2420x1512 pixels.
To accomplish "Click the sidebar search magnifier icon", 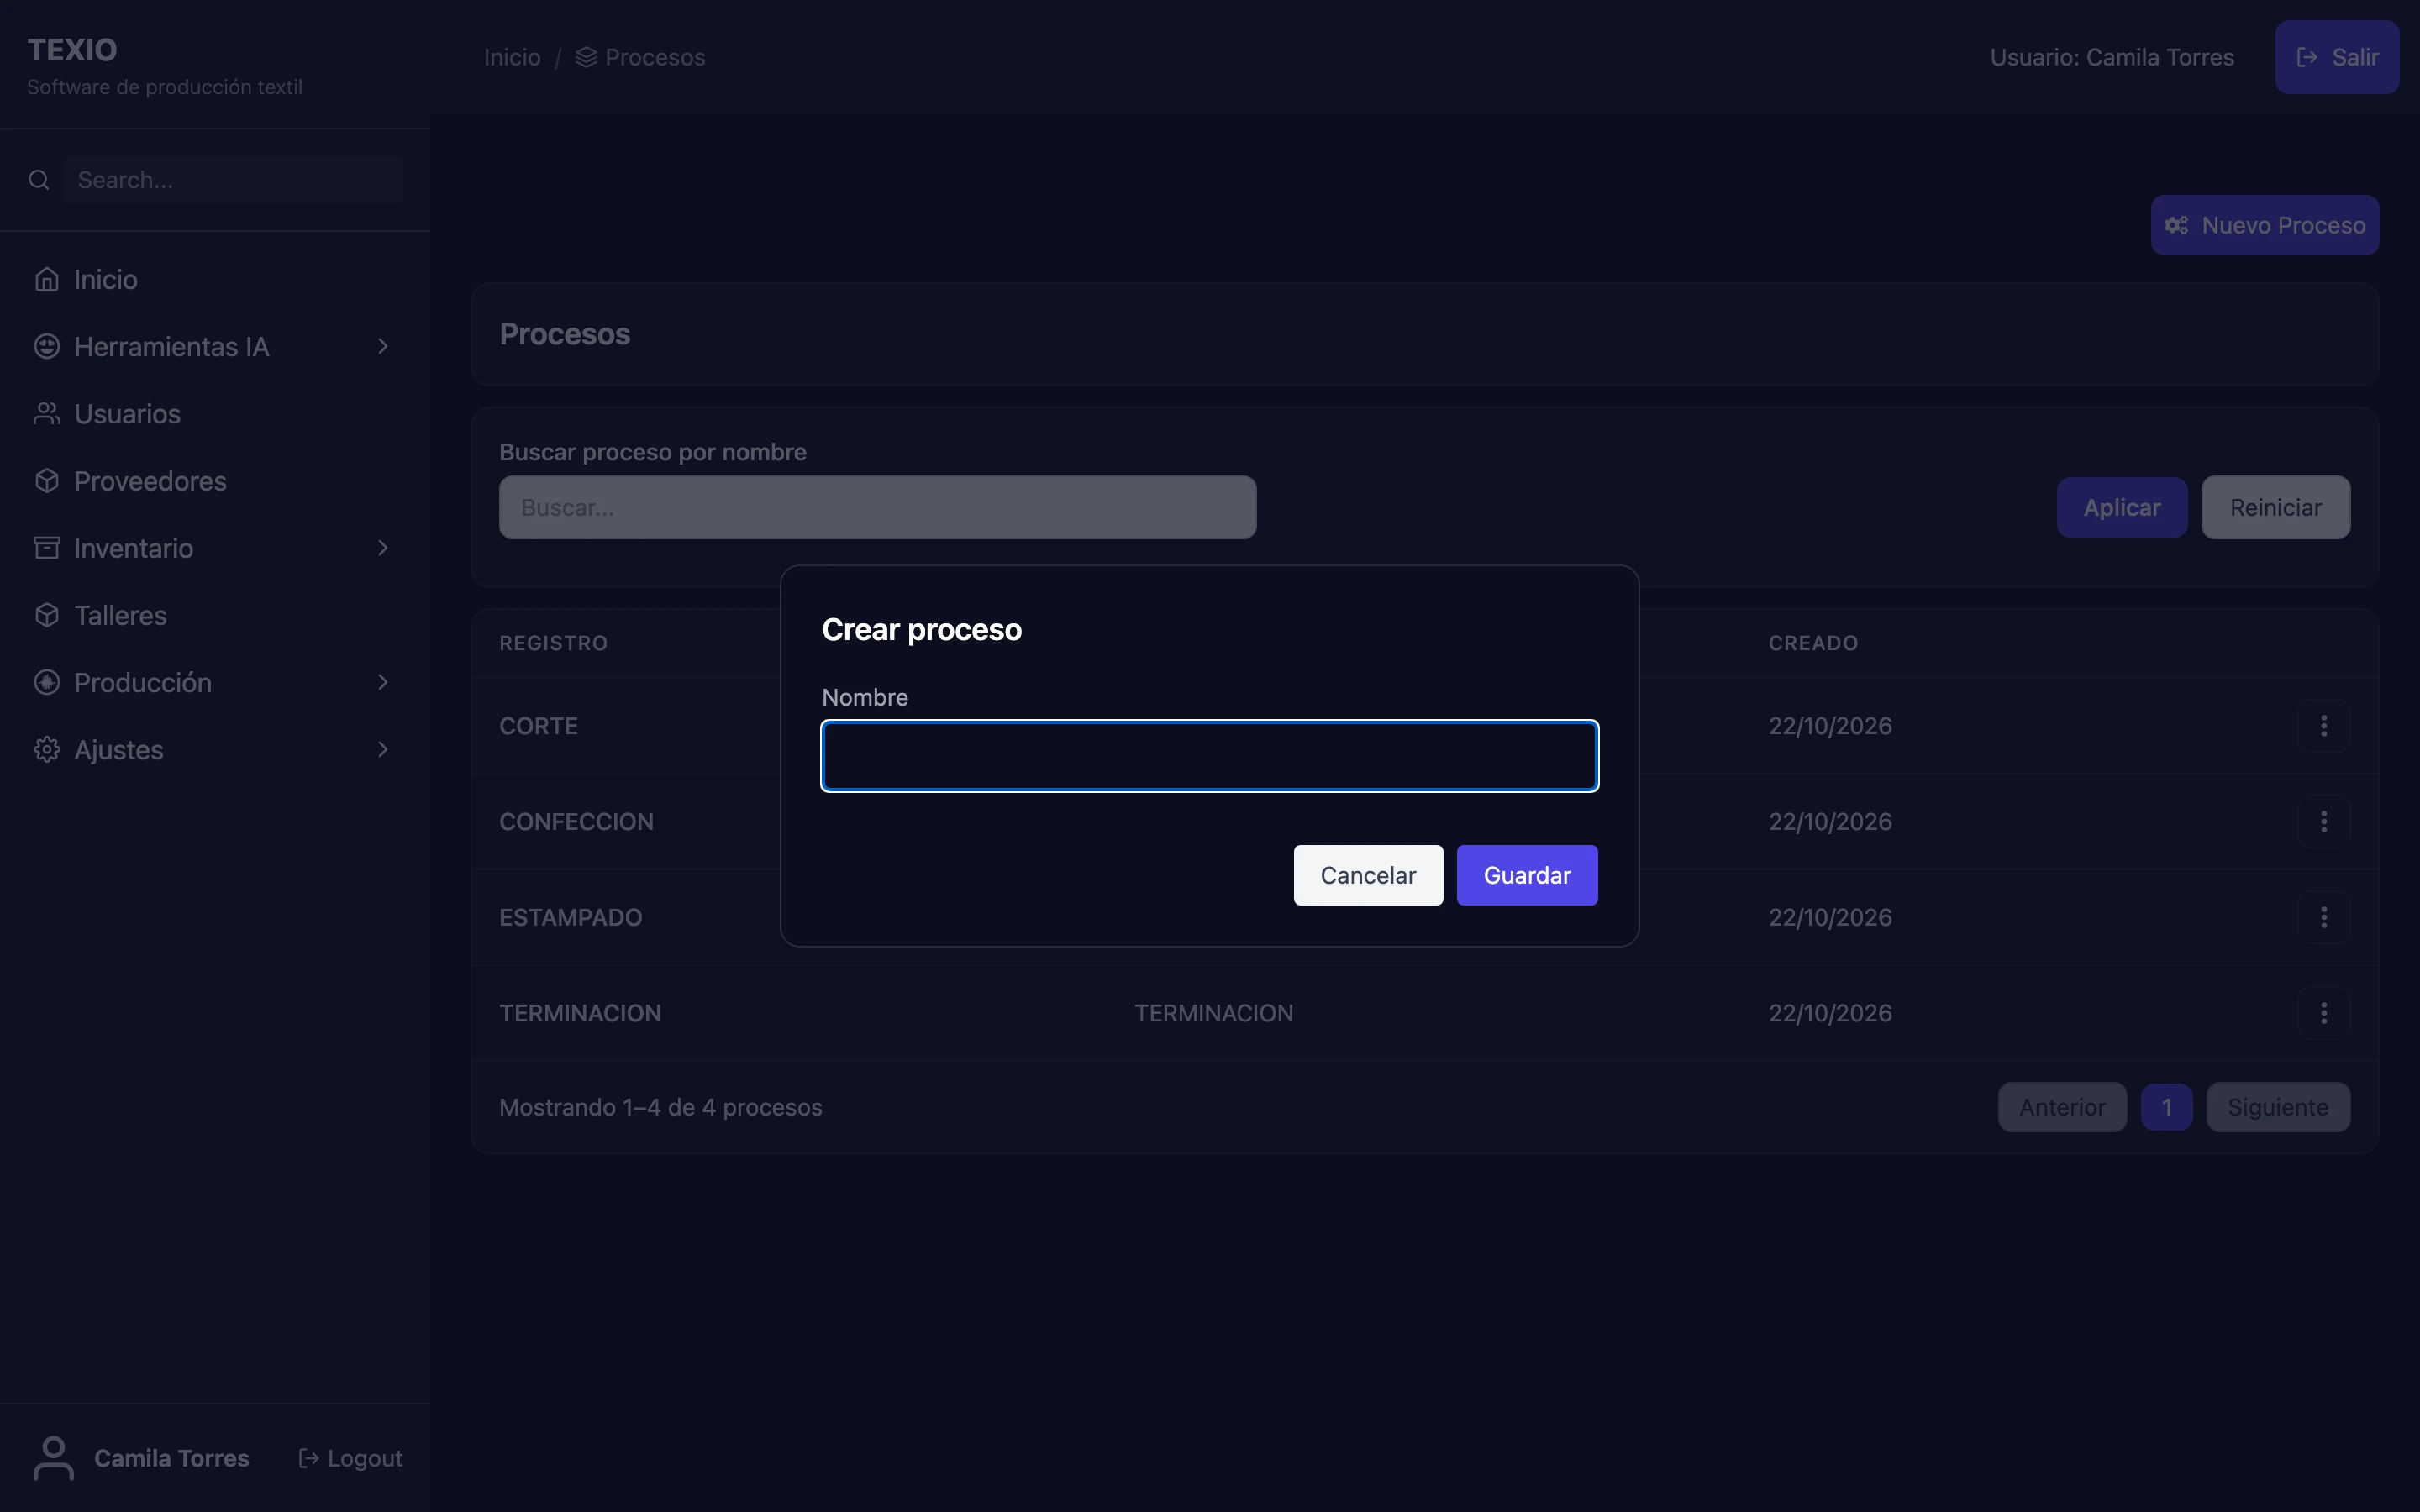I will (x=39, y=180).
